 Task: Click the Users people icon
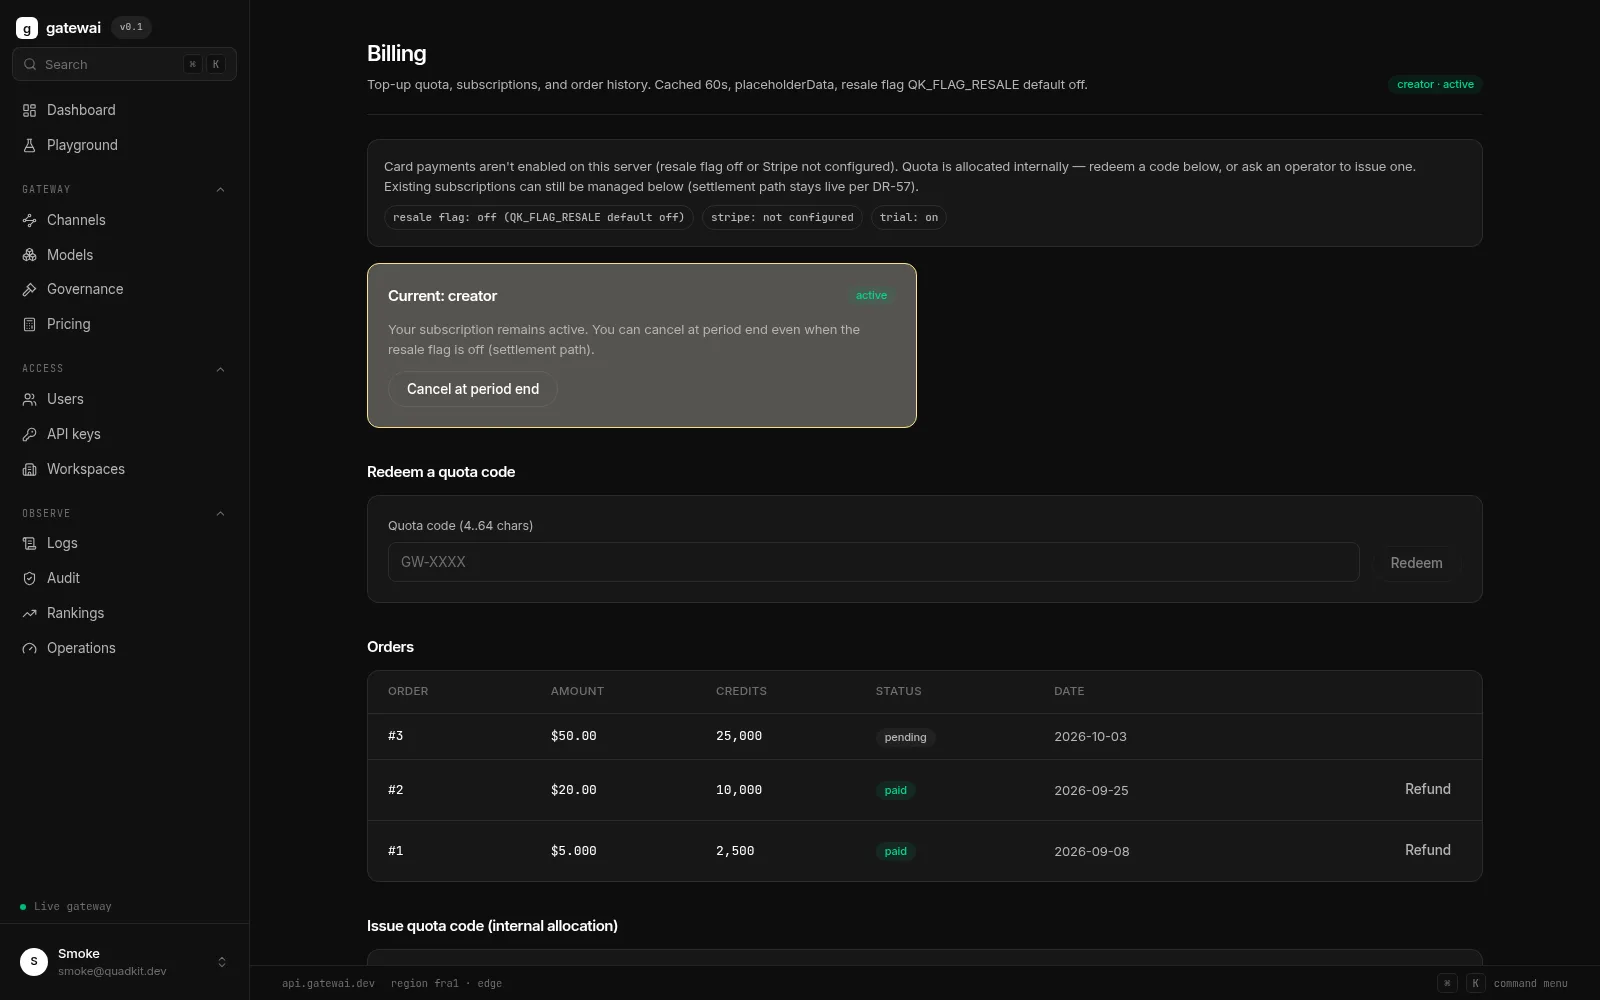tap(30, 399)
